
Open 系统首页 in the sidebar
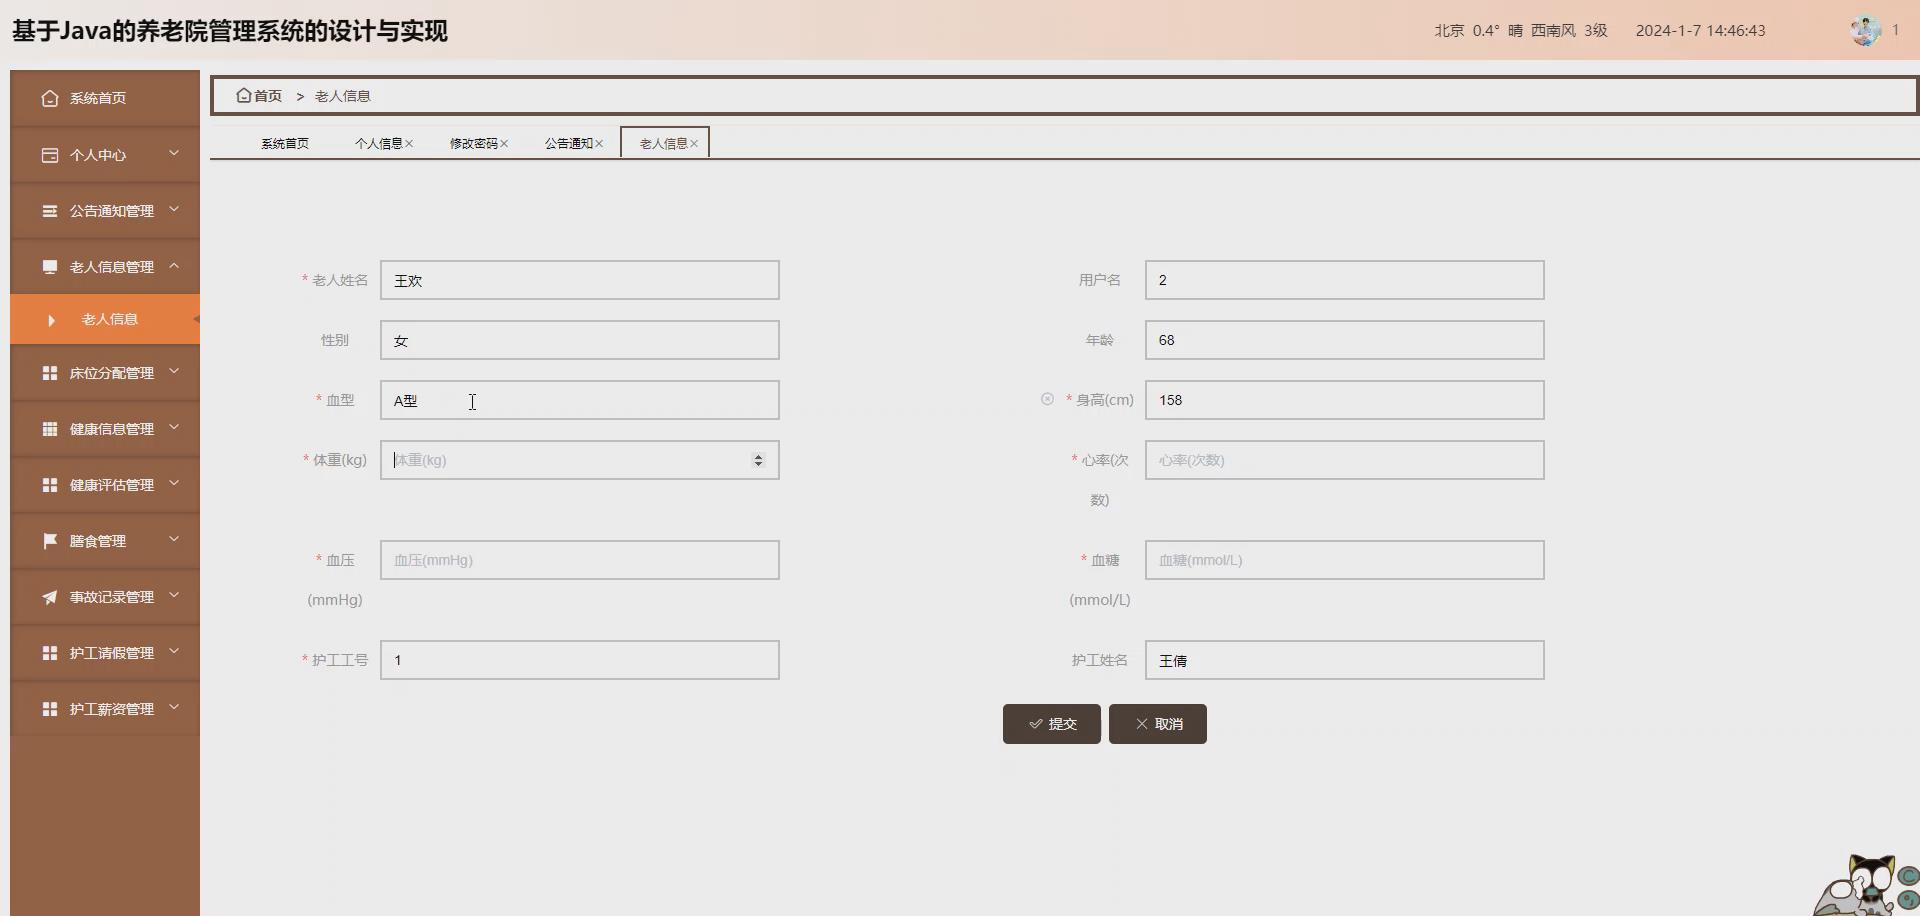click(x=105, y=98)
